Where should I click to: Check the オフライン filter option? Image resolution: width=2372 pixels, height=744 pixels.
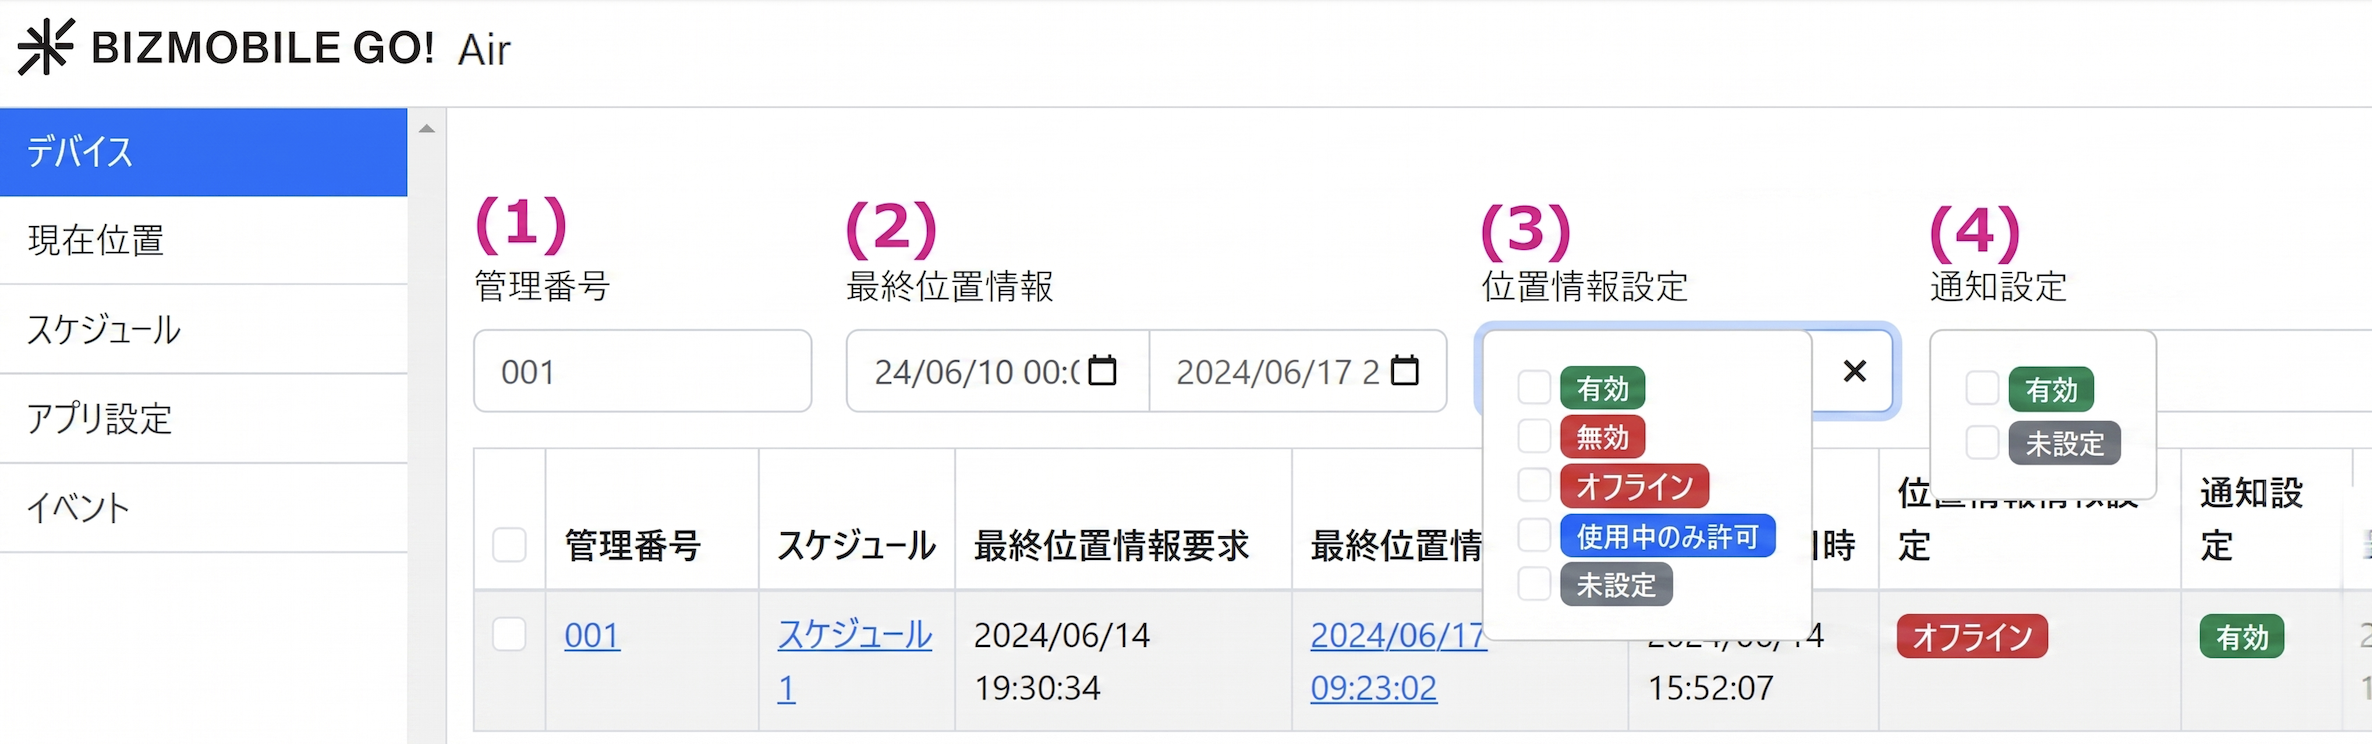1534,485
